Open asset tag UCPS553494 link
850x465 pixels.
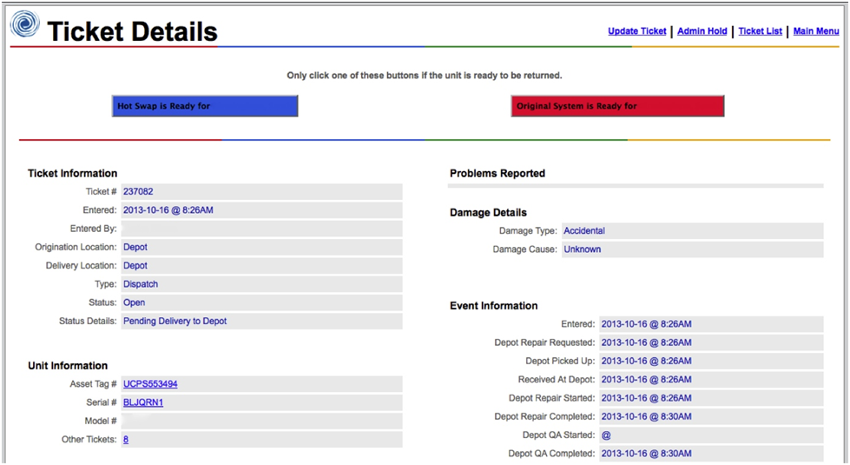pos(150,384)
